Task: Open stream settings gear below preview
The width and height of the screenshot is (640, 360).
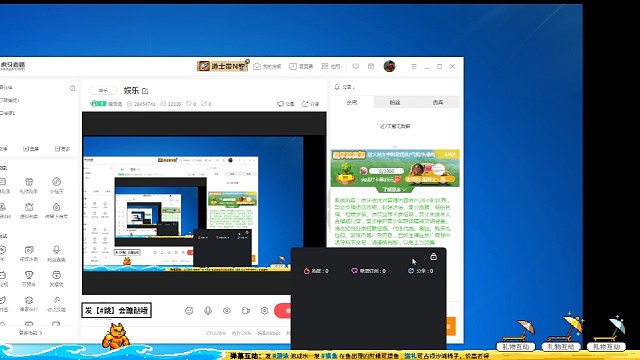Action: tap(264, 311)
